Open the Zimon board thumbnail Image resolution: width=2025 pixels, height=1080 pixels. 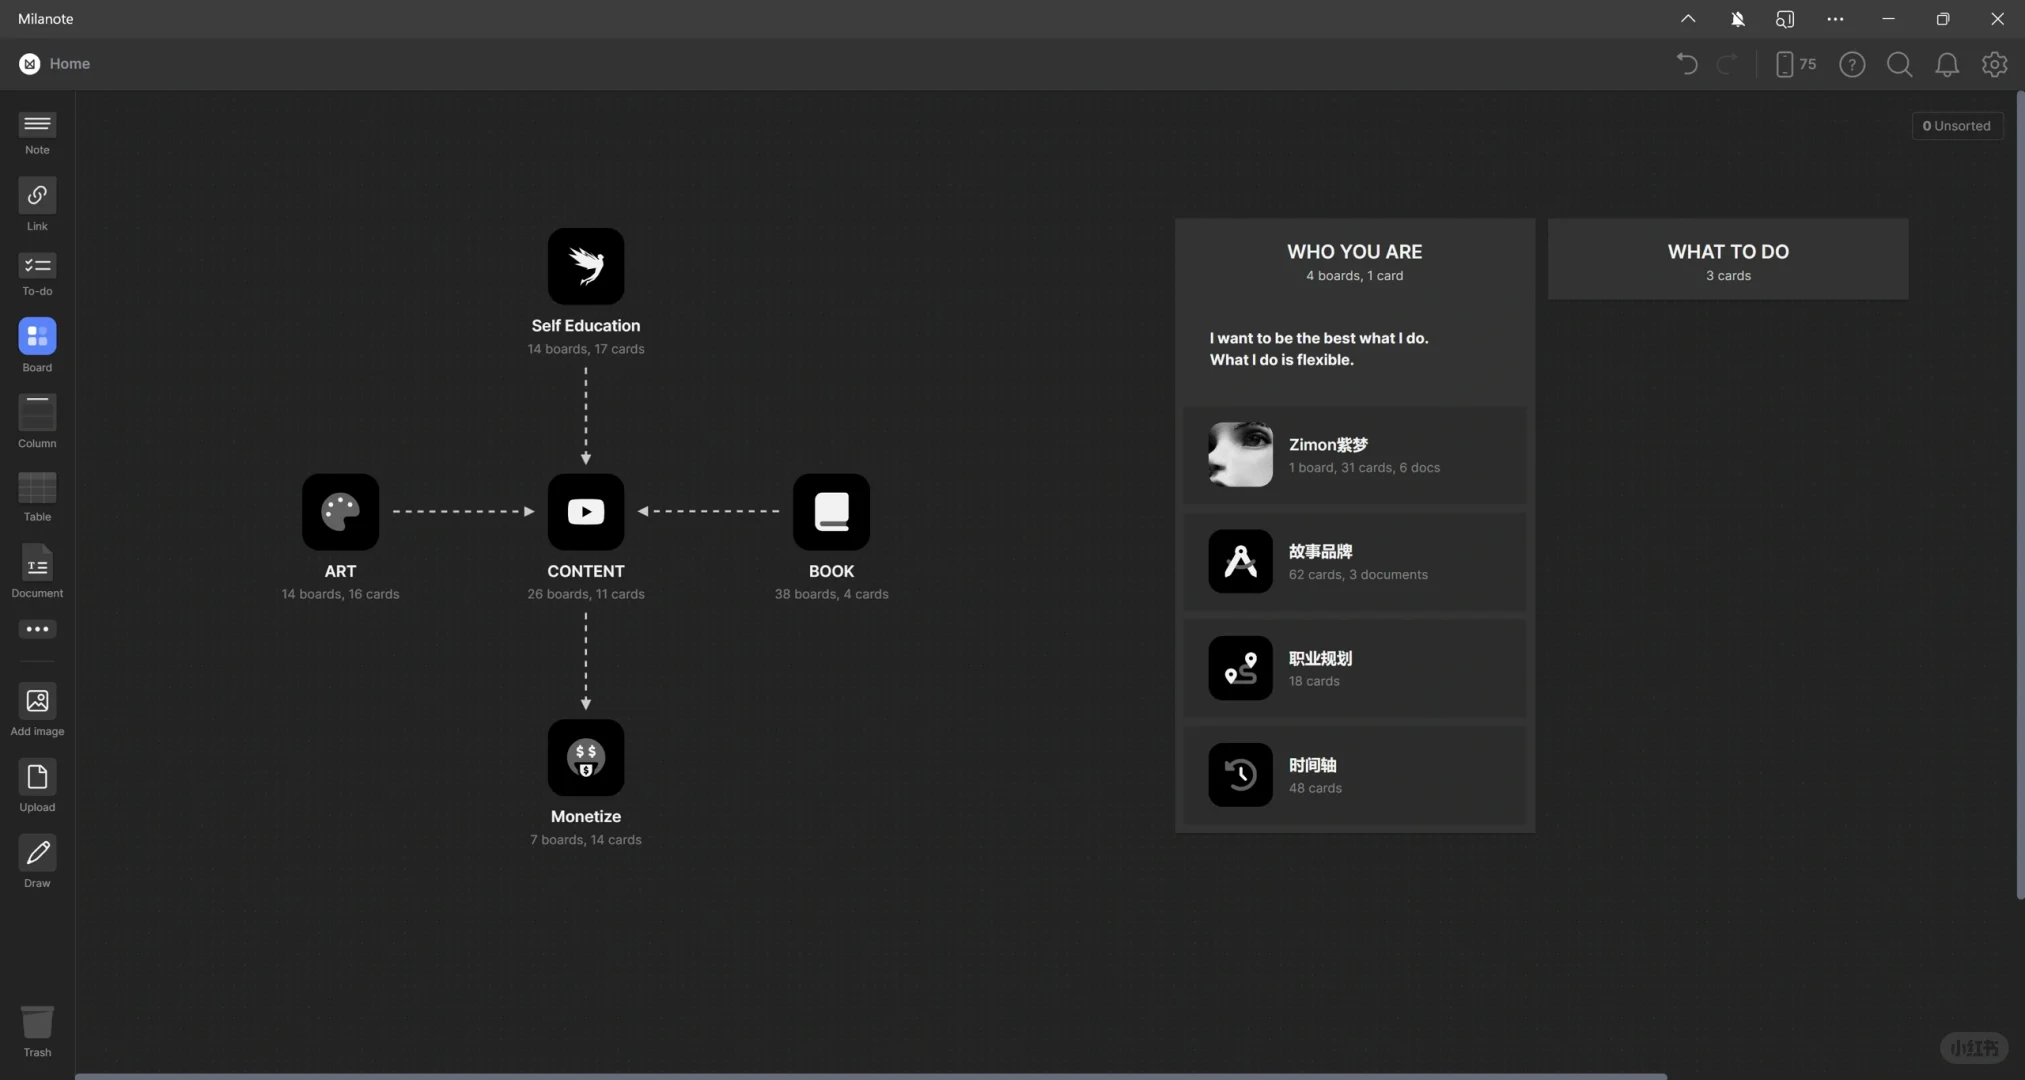1240,455
